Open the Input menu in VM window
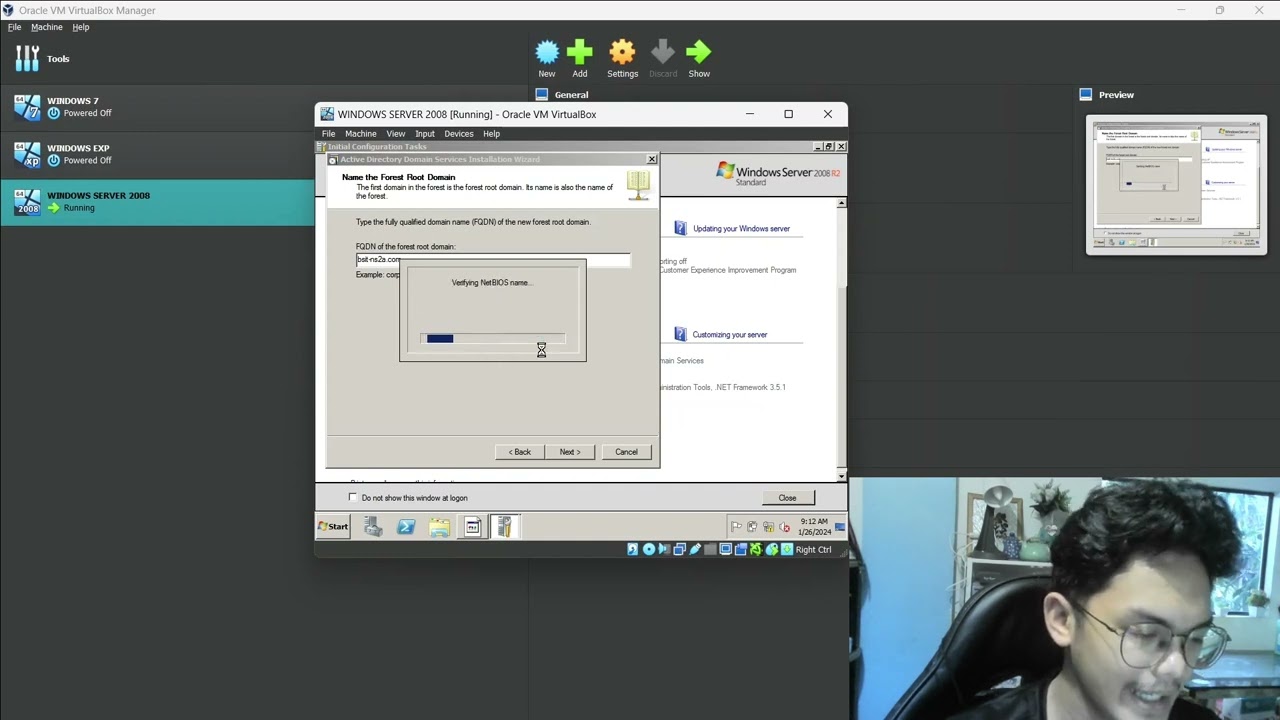The image size is (1280, 720). pos(425,133)
